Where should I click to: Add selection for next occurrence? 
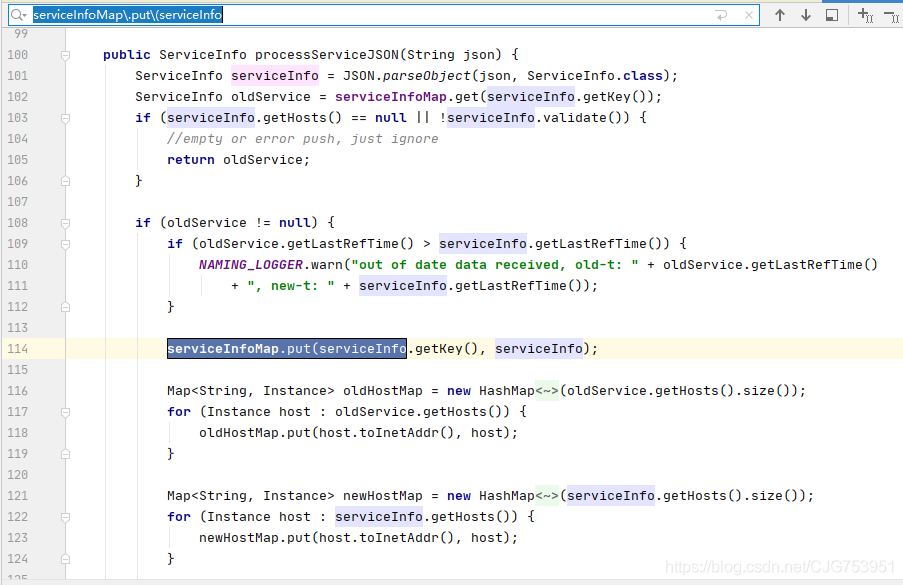click(865, 15)
